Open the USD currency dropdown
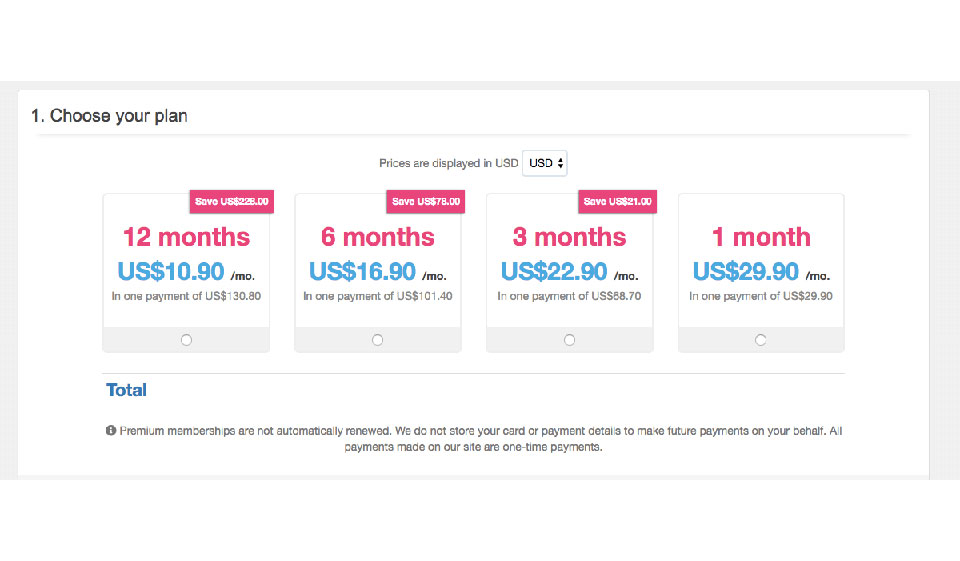 tap(545, 163)
